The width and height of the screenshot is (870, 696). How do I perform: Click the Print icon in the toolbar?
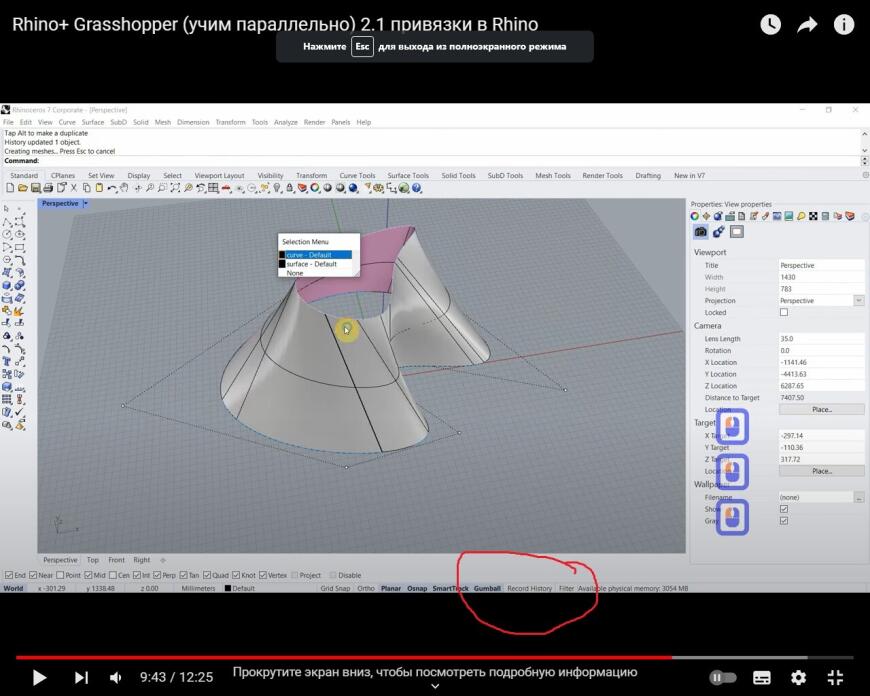pos(48,188)
